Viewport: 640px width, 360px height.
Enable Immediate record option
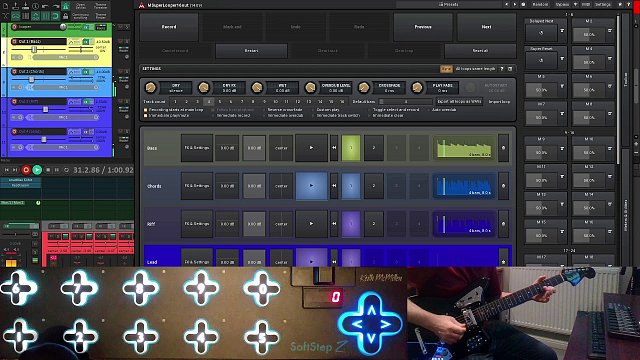pyautogui.click(x=231, y=116)
